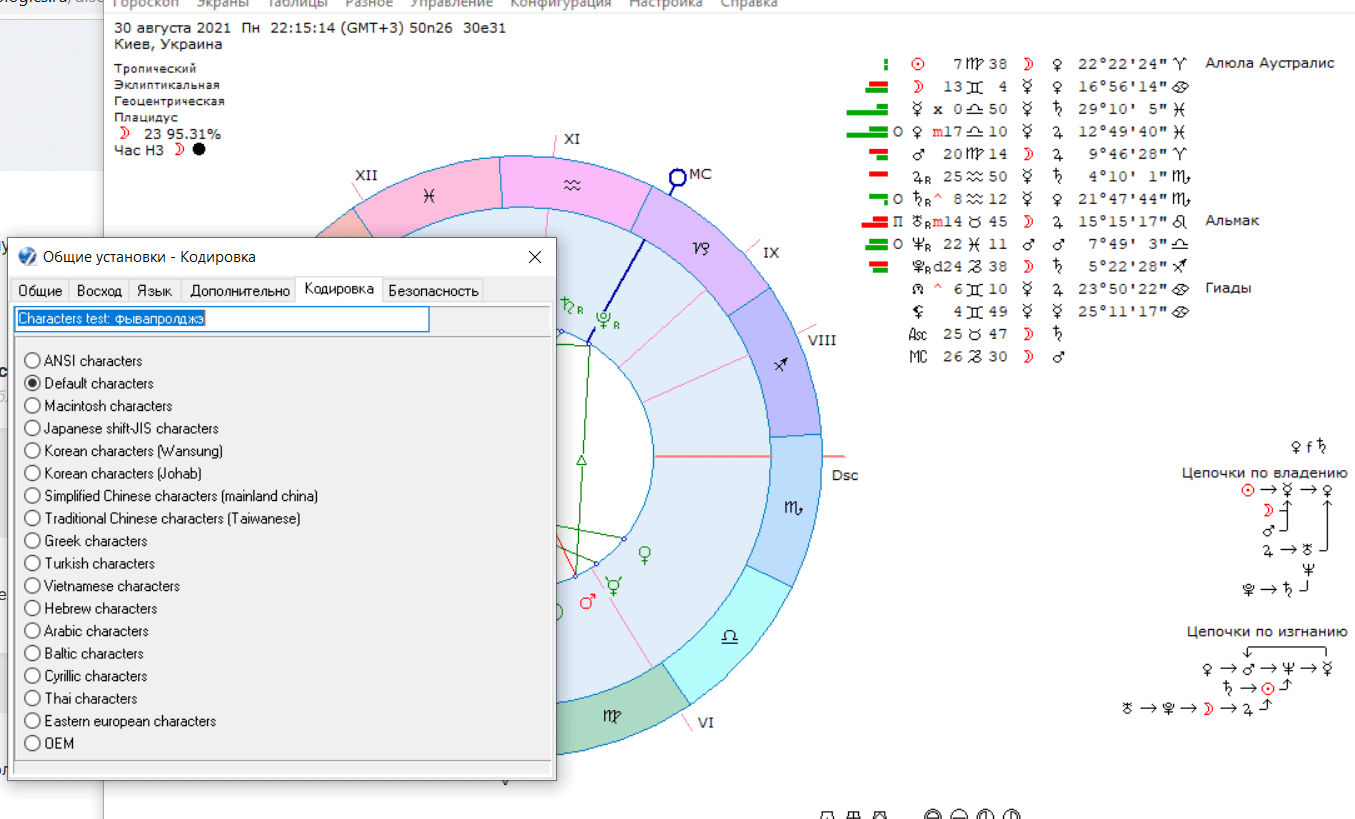Click the Virgo sign in green segment
1355x819 pixels.
tap(611, 716)
